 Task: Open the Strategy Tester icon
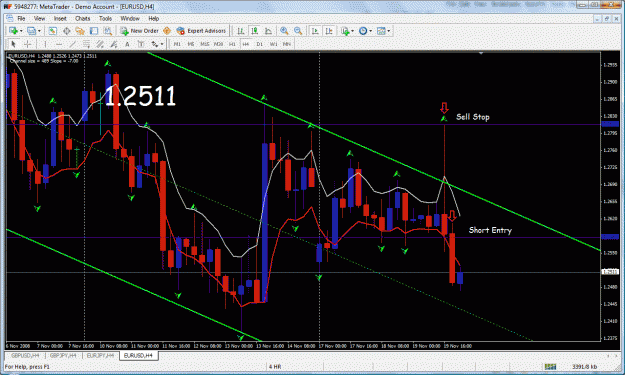pyautogui.click(x=107, y=31)
